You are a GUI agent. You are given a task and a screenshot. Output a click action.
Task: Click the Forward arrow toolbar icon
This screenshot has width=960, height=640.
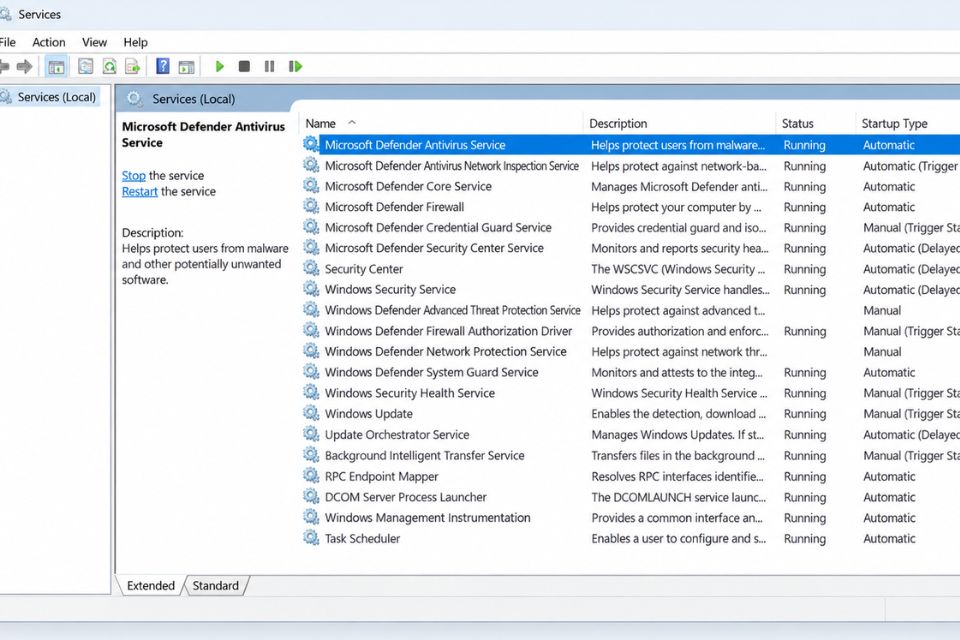coord(24,66)
